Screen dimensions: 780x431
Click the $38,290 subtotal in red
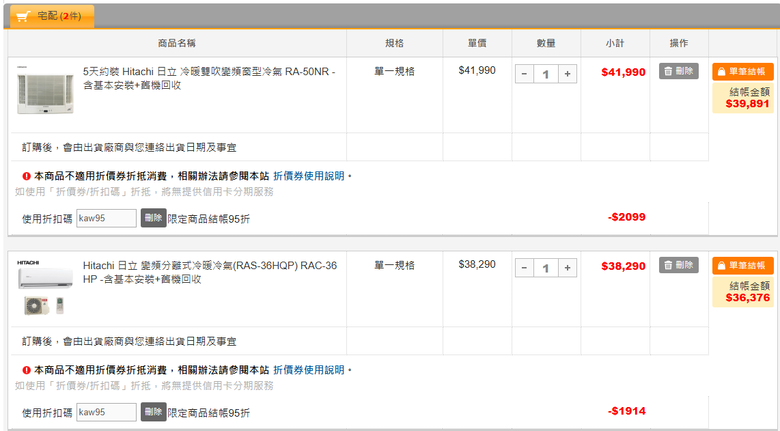[623, 266]
